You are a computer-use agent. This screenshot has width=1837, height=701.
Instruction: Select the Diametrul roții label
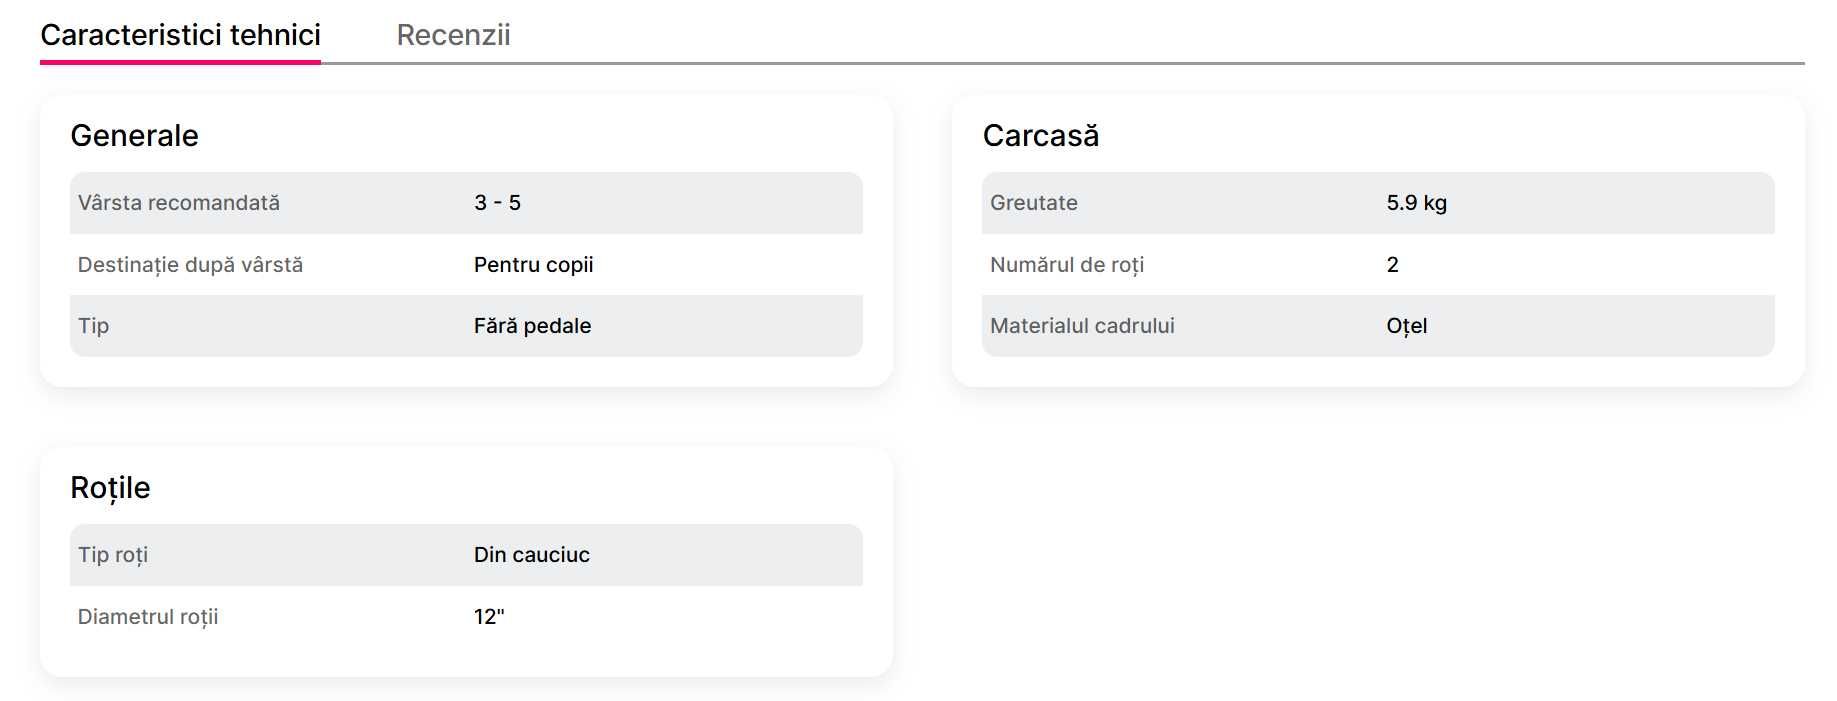click(x=148, y=617)
